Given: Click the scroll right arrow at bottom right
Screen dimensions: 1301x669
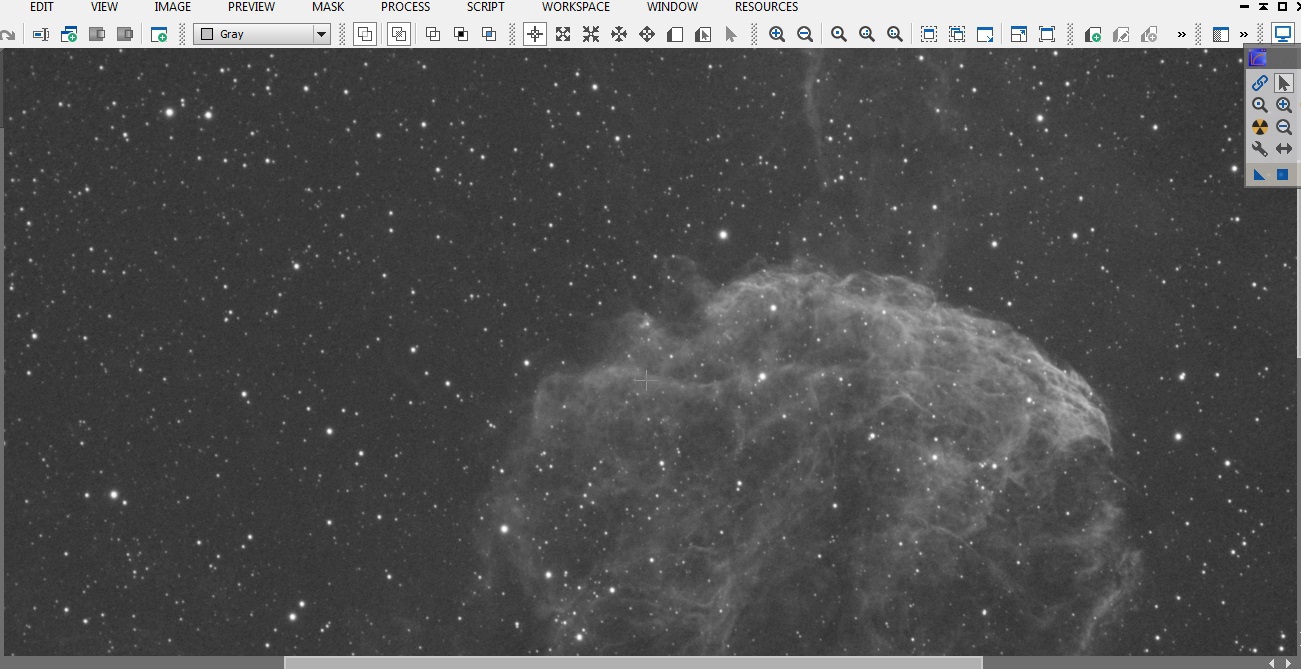Looking at the screenshot, I should 1288,663.
